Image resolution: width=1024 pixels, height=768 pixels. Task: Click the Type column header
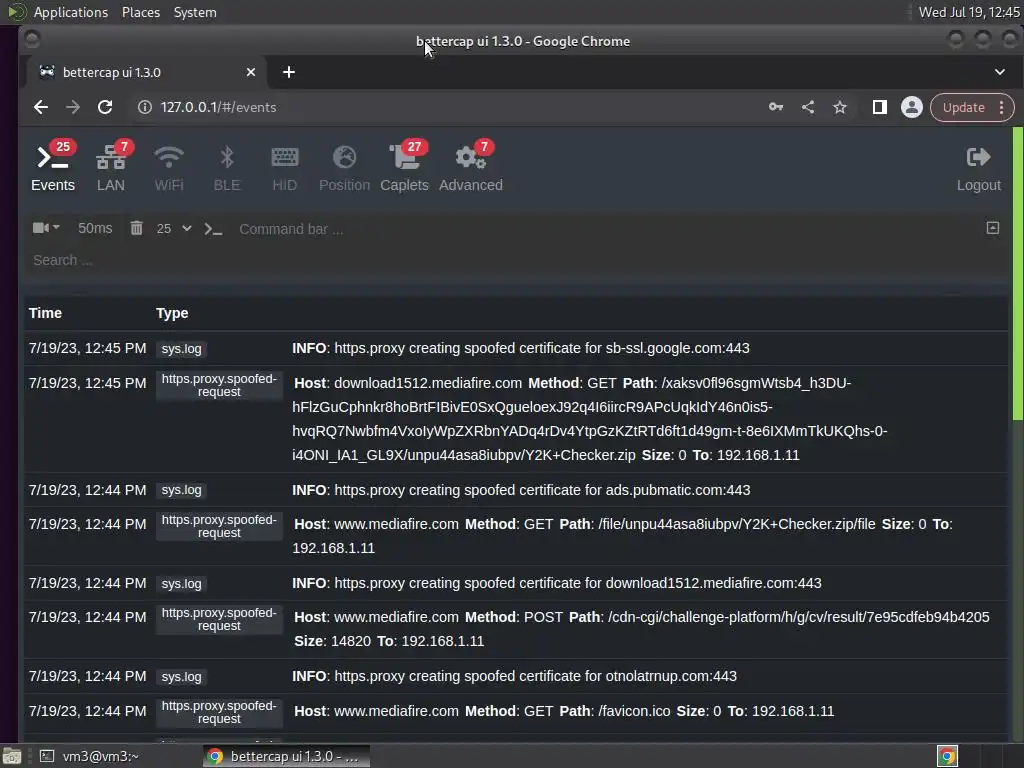(172, 313)
